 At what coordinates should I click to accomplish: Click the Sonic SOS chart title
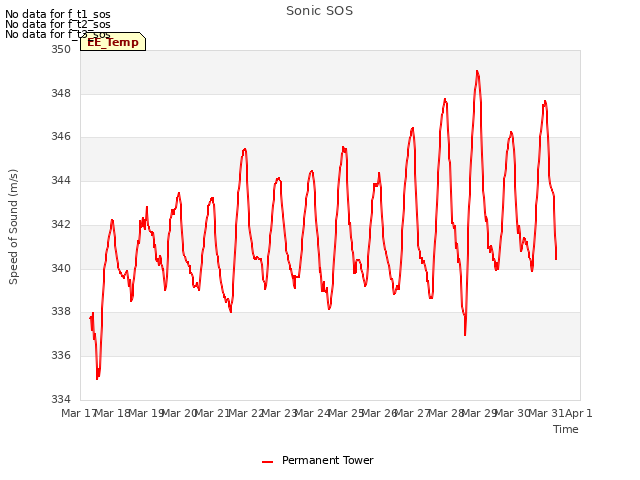[x=319, y=11]
